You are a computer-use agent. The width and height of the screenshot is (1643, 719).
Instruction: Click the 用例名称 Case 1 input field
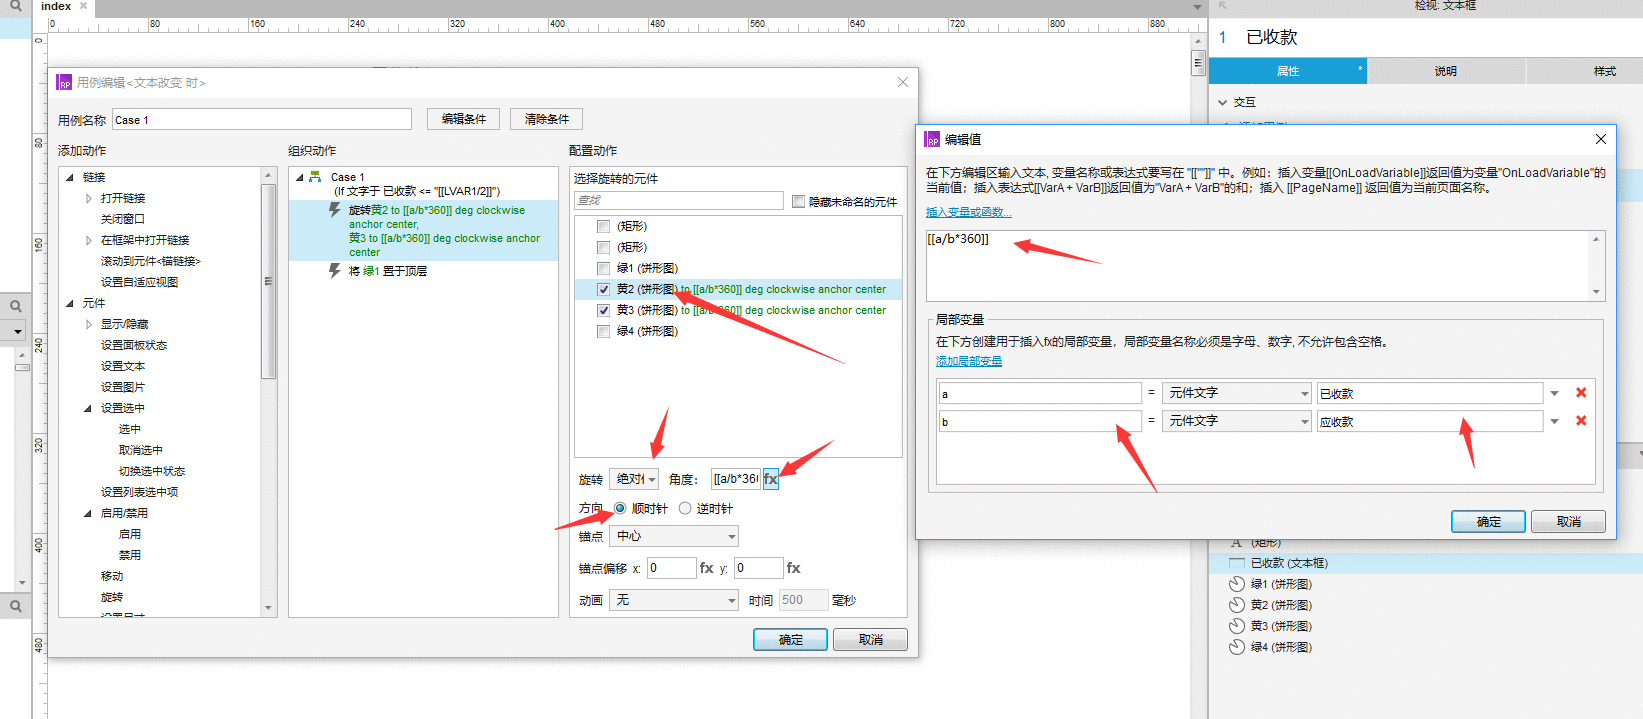tap(262, 120)
